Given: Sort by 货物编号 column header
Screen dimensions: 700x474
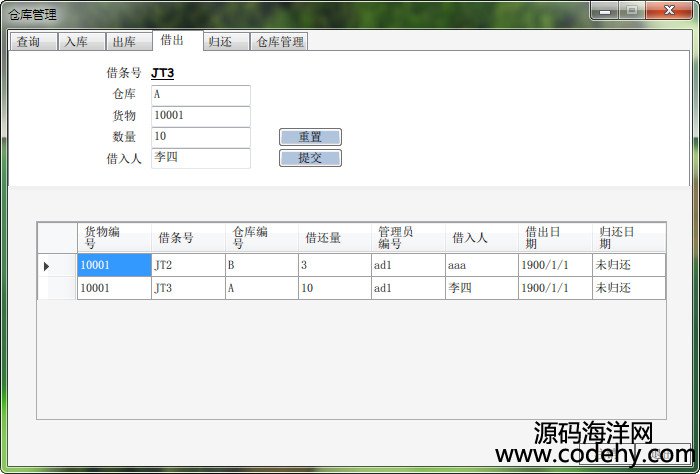Looking at the screenshot, I should tap(114, 237).
